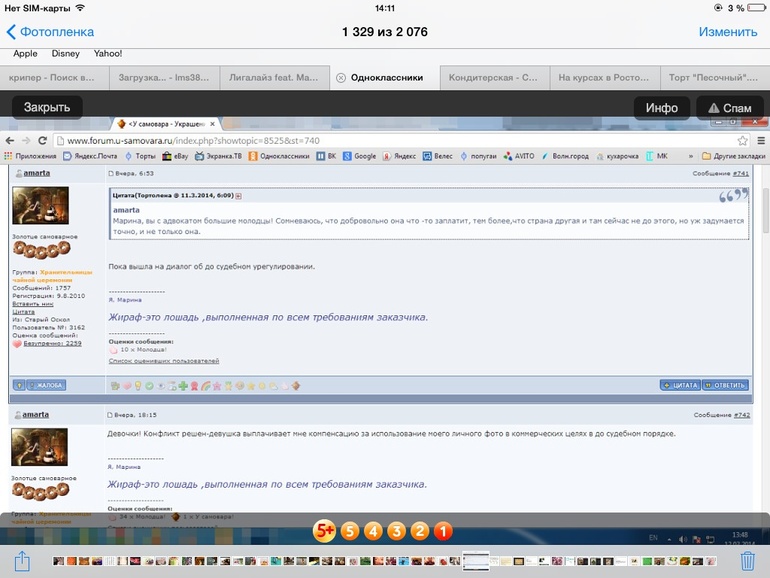Viewport: 770px width, 578px height.
Task: Rate post with the green checkmark icon
Action: [x=149, y=386]
